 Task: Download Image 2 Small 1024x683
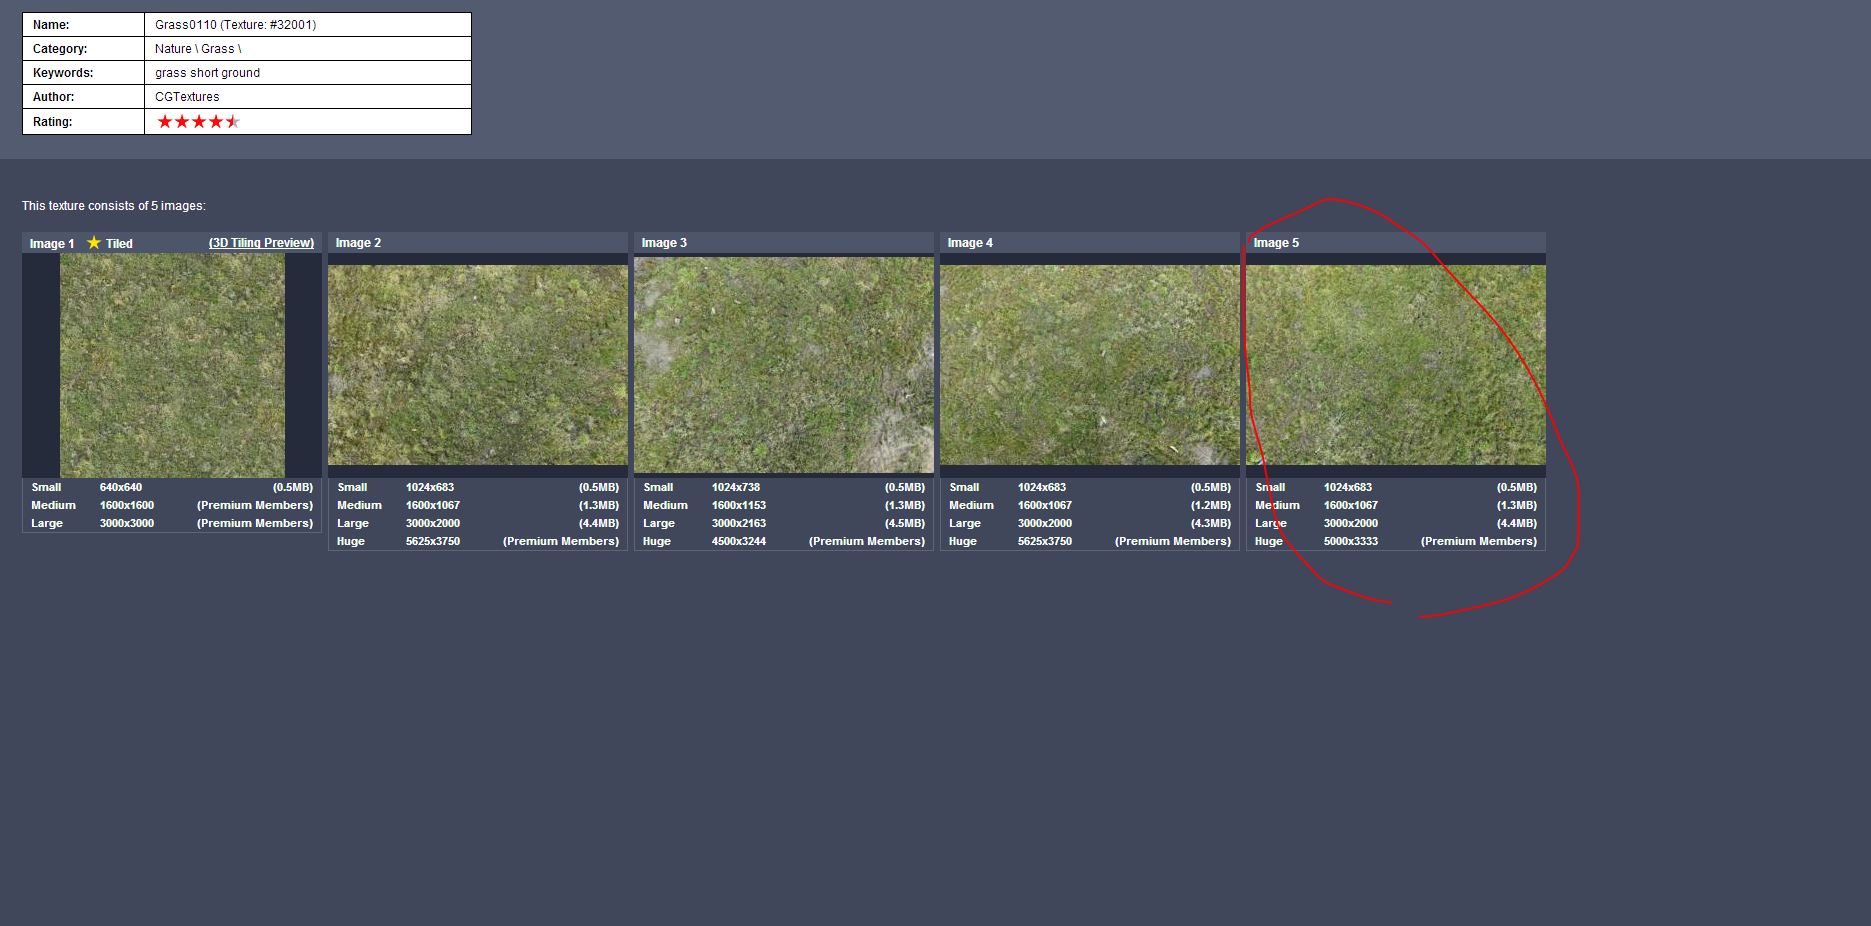coord(430,488)
